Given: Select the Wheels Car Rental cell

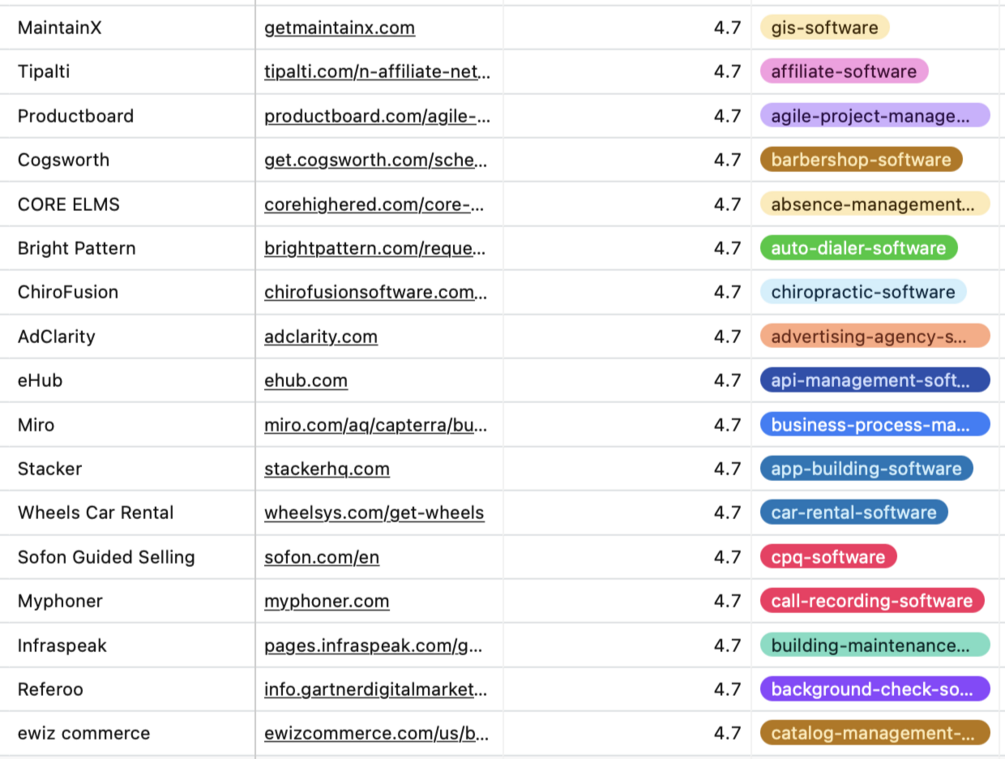Looking at the screenshot, I should 127,512.
